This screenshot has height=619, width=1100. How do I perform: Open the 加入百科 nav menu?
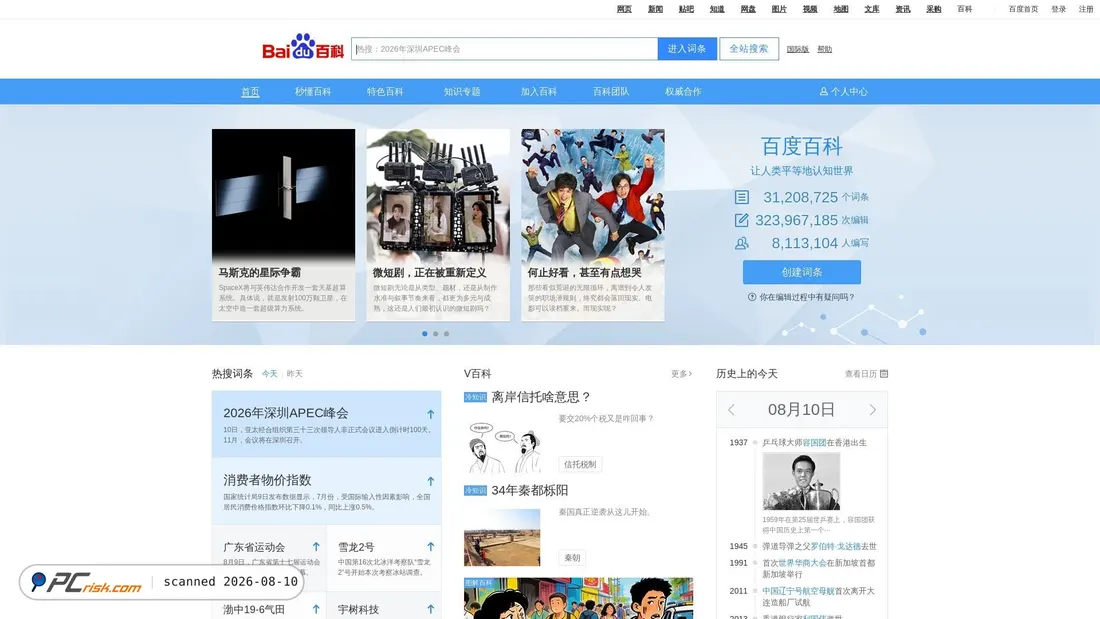539,92
